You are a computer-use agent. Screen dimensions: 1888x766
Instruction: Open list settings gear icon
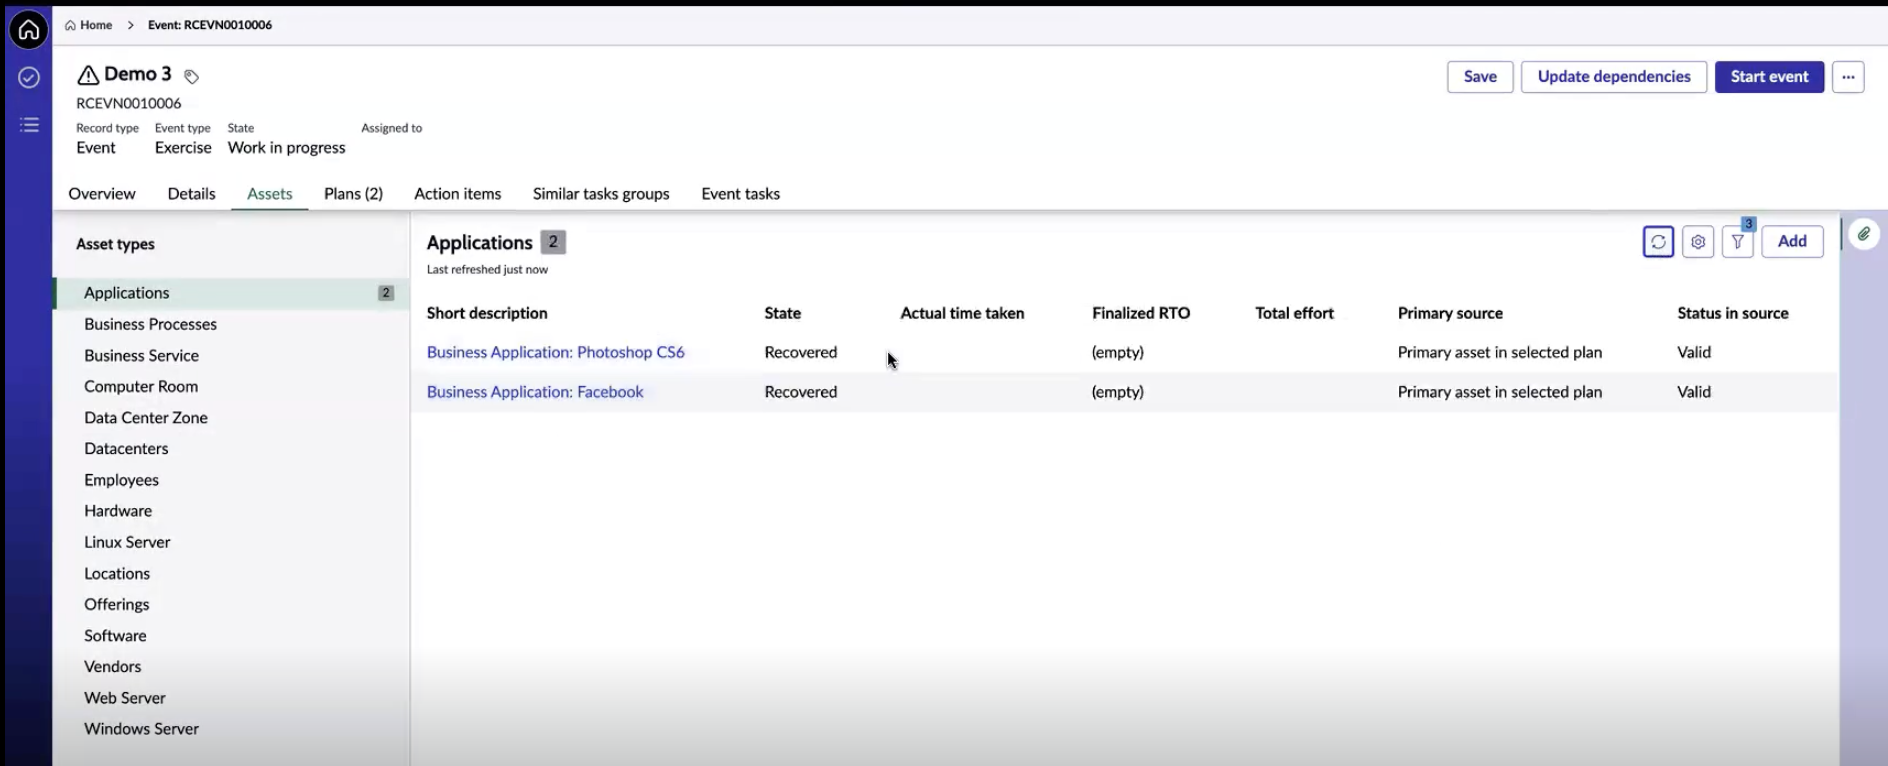pyautogui.click(x=1698, y=241)
